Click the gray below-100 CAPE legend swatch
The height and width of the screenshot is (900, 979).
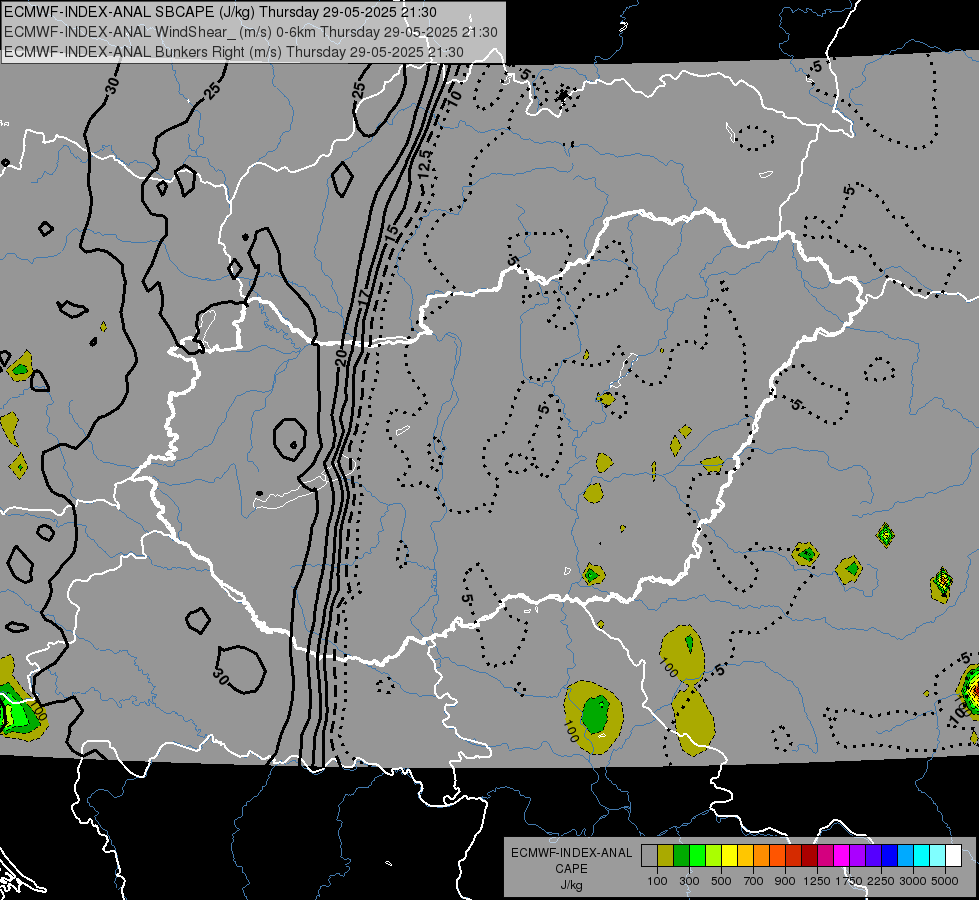[649, 855]
